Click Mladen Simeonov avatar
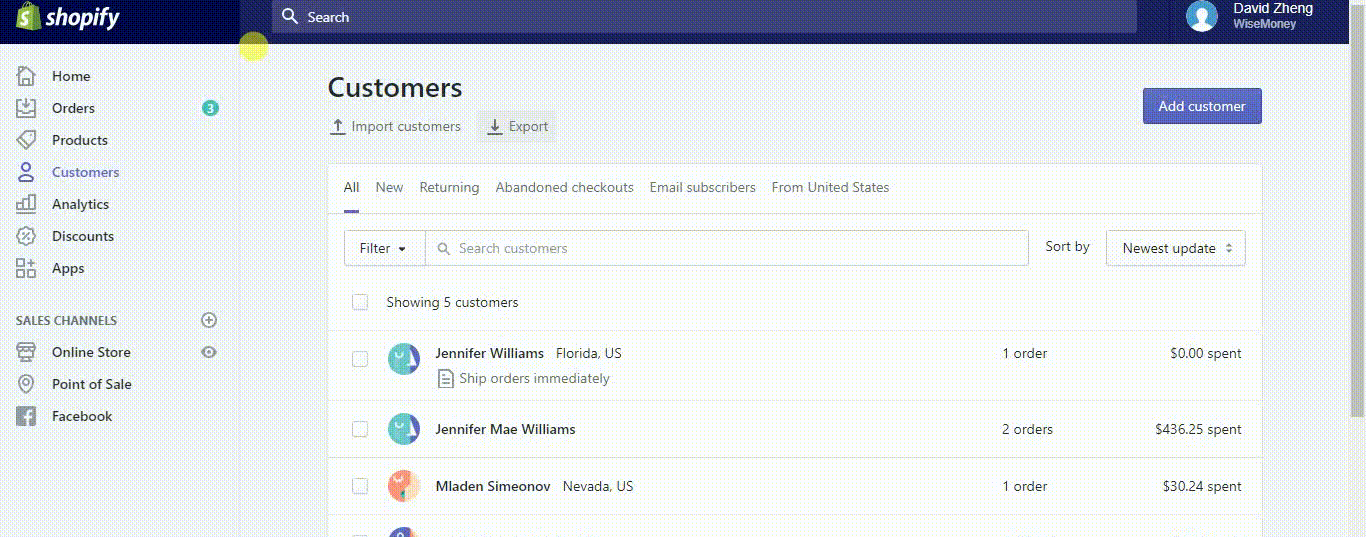Screen dimensions: 1366x537 [x=404, y=486]
